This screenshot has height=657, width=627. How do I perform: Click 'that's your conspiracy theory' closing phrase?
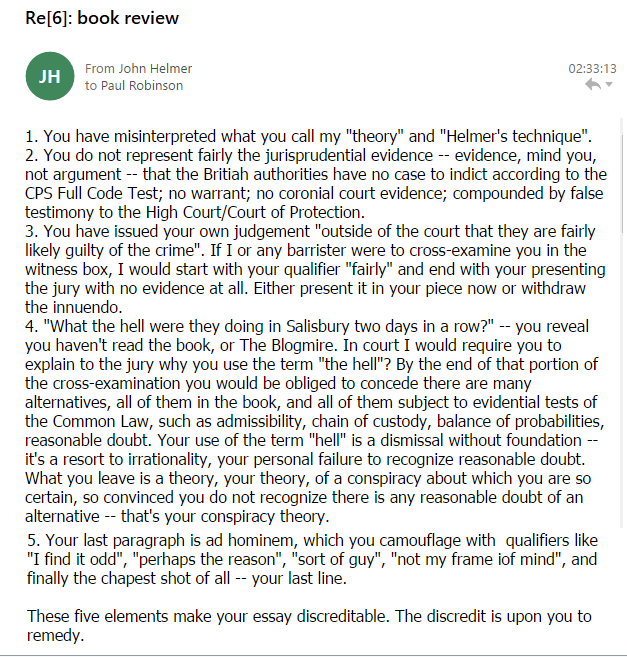click(225, 516)
